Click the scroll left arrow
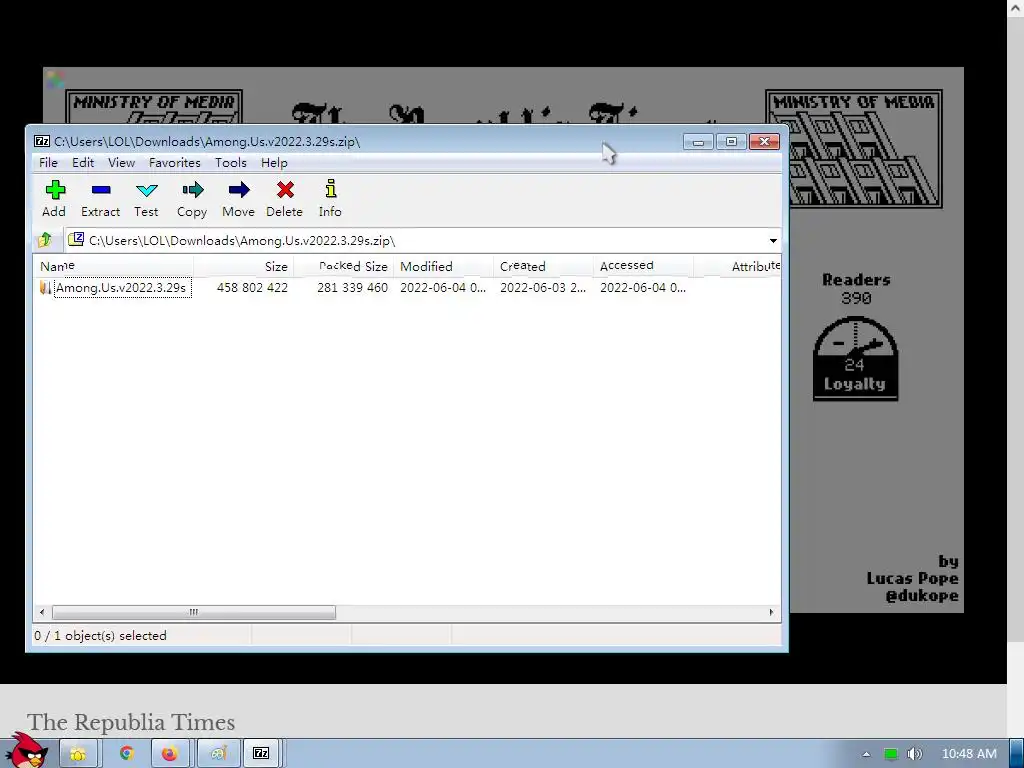The width and height of the screenshot is (1024, 768). coord(42,612)
